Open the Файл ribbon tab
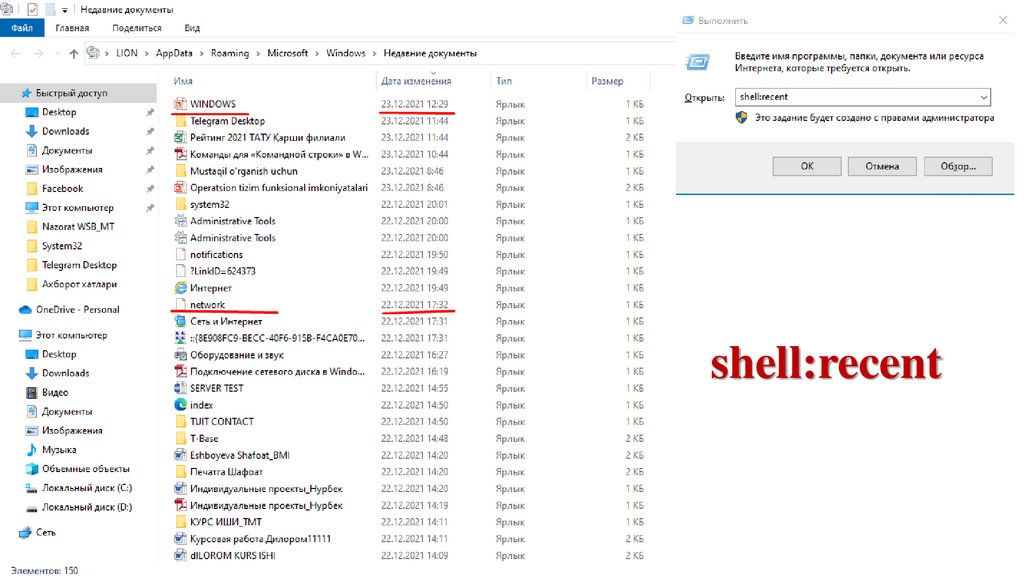The image size is (1024, 576). tap(22, 28)
